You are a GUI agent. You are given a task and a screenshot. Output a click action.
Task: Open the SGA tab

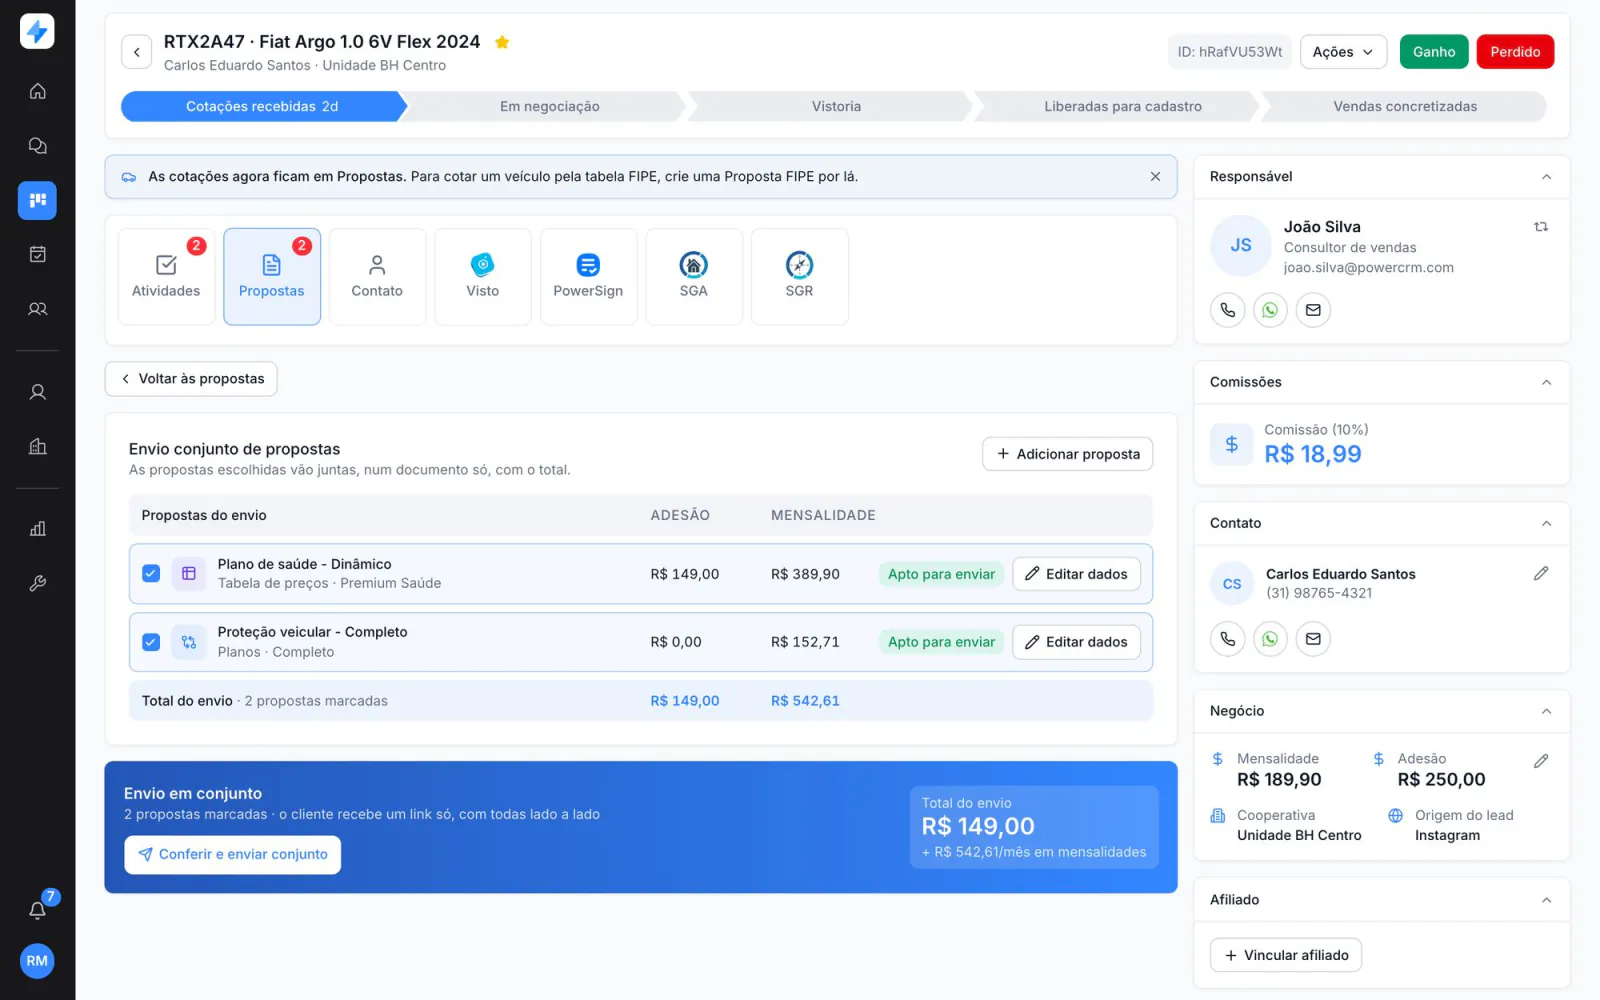click(x=694, y=277)
